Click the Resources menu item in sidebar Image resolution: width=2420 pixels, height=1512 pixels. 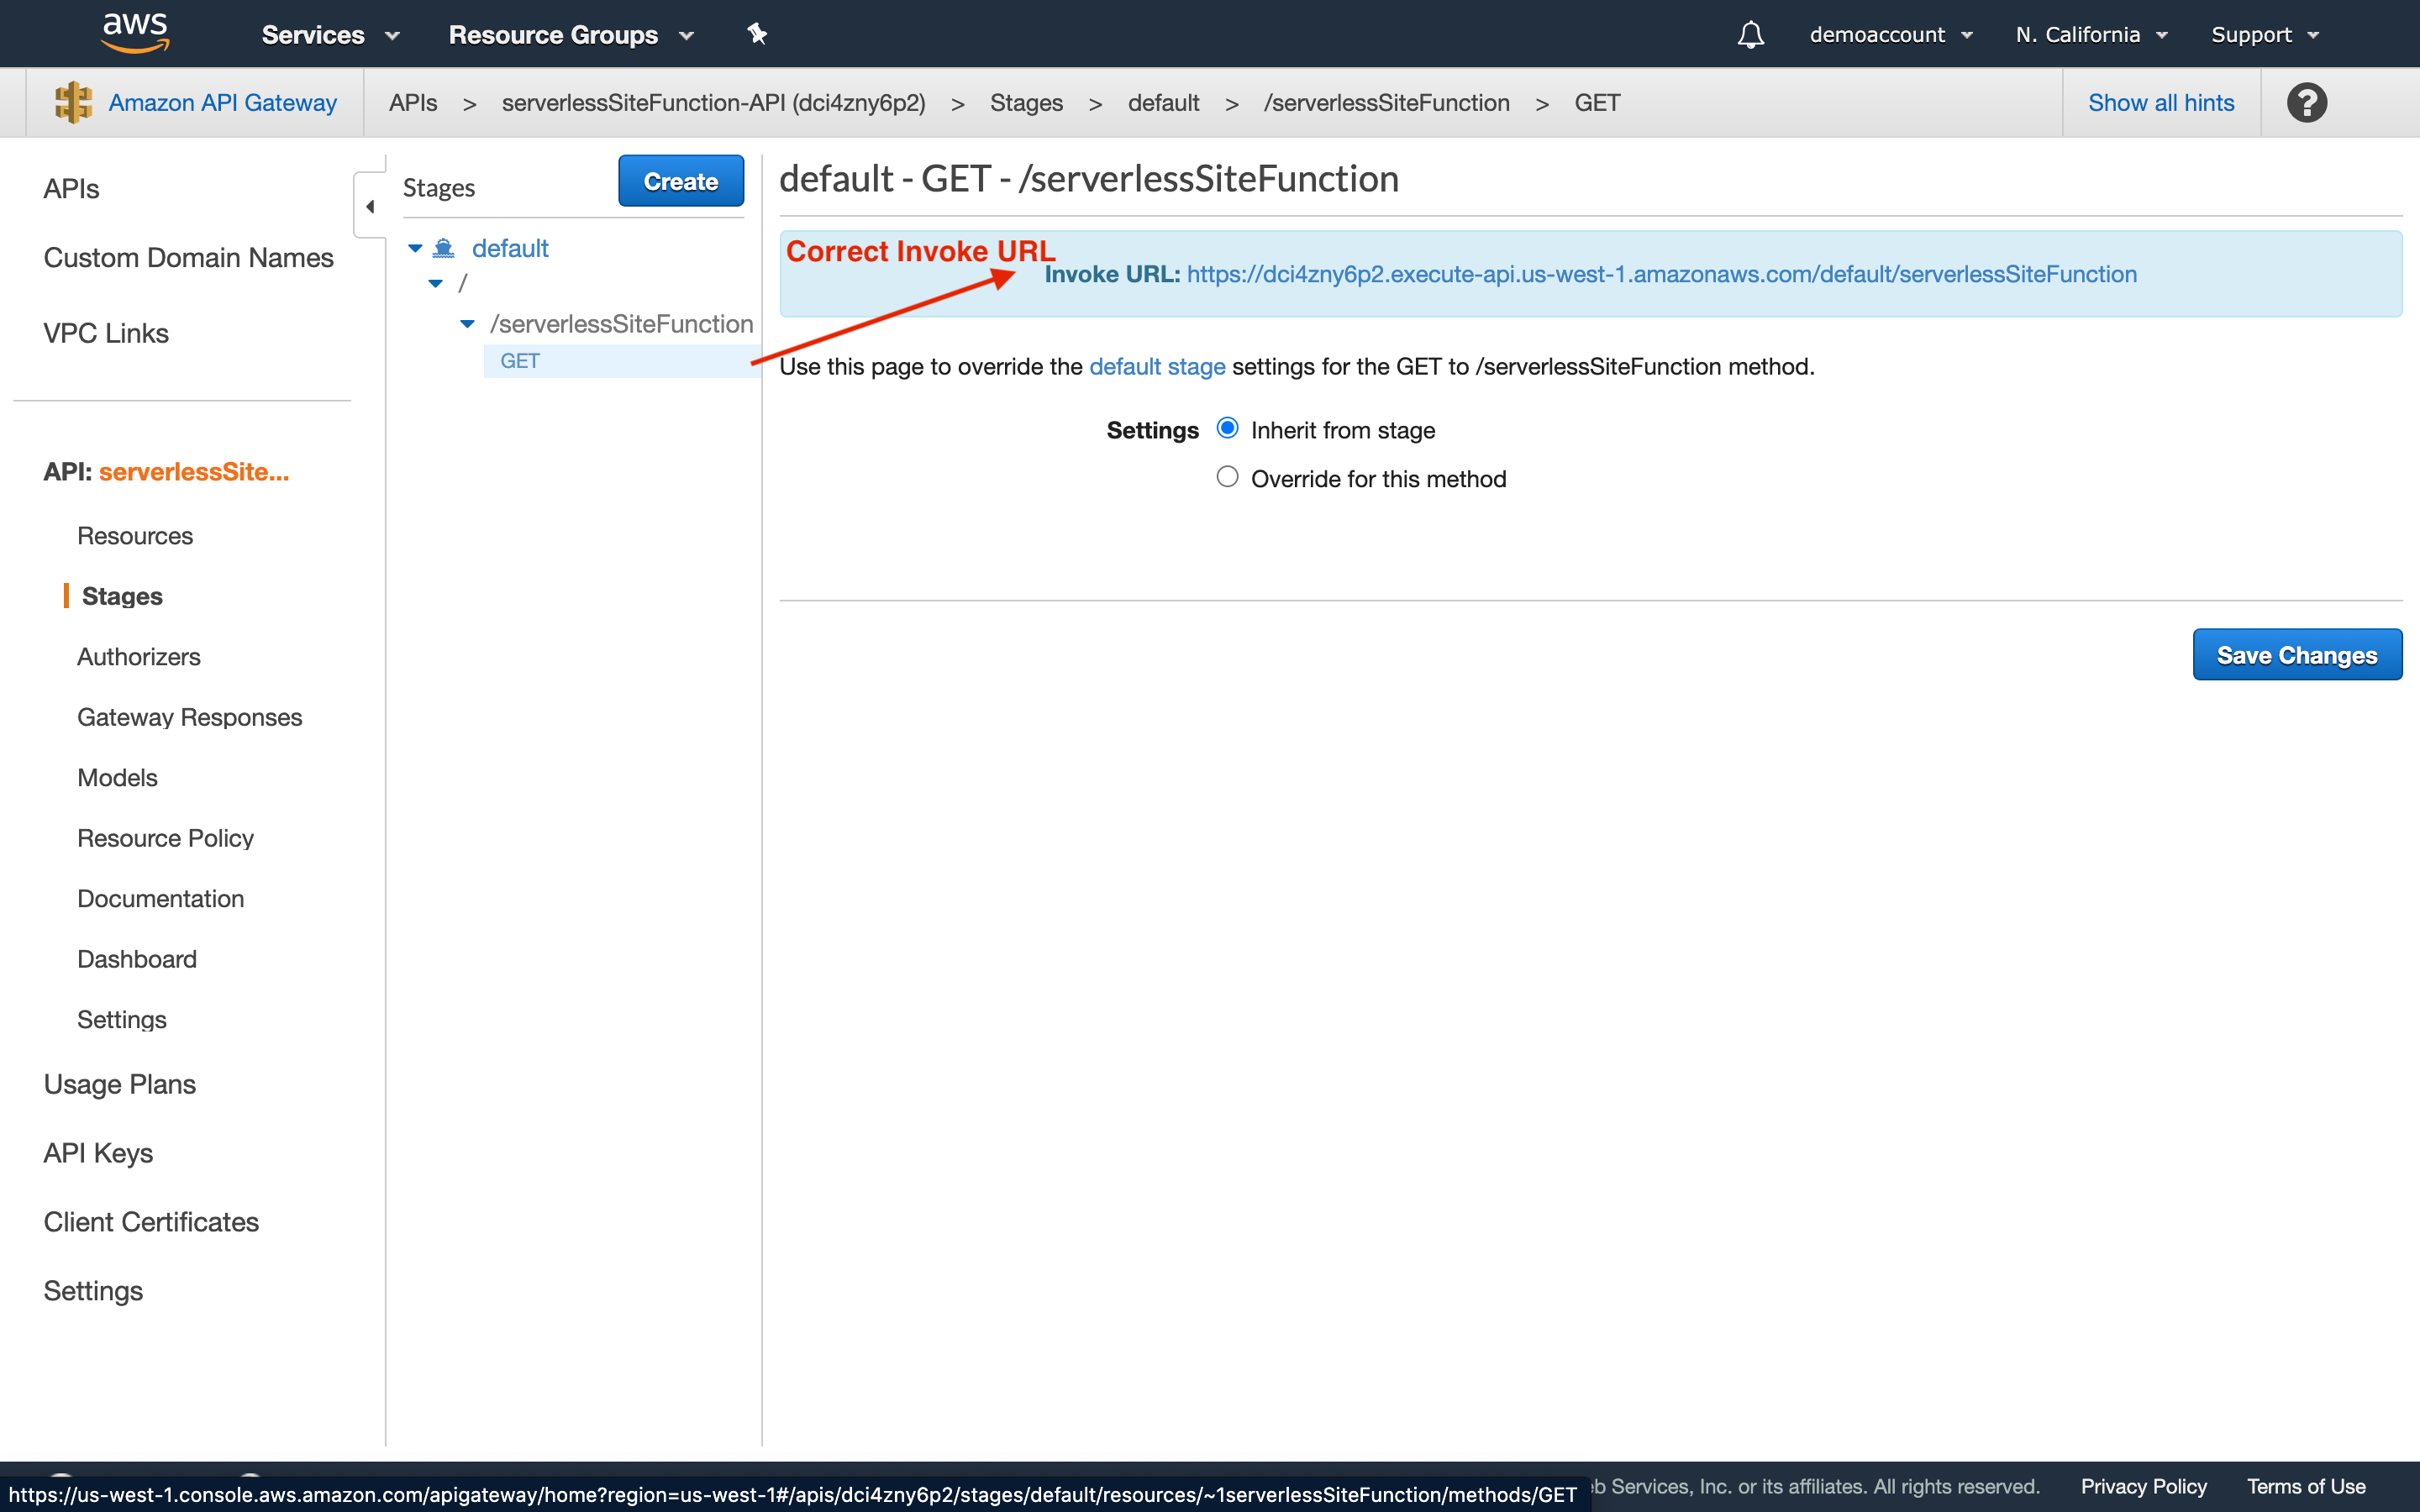[136, 535]
